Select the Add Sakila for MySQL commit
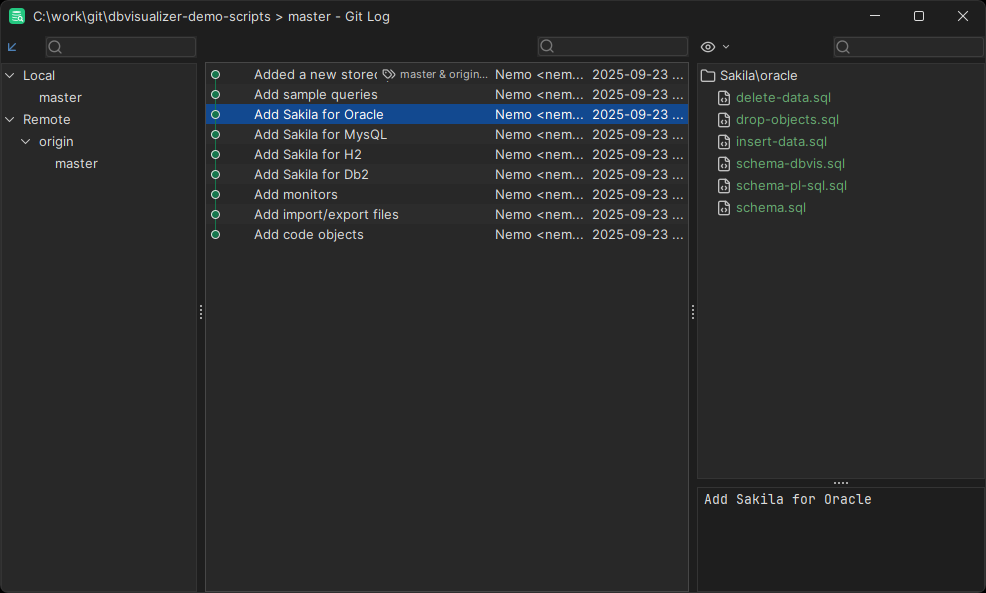 (320, 134)
